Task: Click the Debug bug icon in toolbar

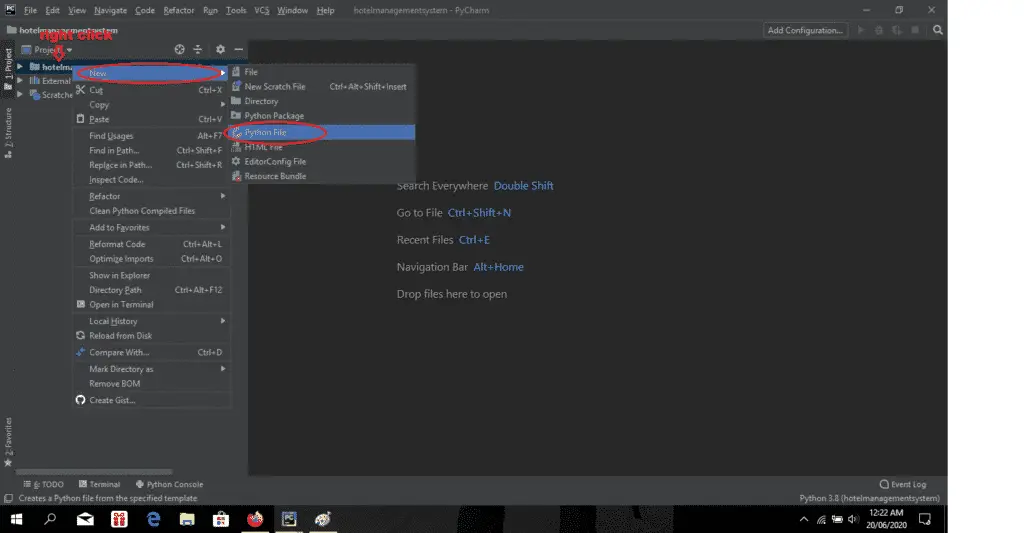Action: (878, 30)
